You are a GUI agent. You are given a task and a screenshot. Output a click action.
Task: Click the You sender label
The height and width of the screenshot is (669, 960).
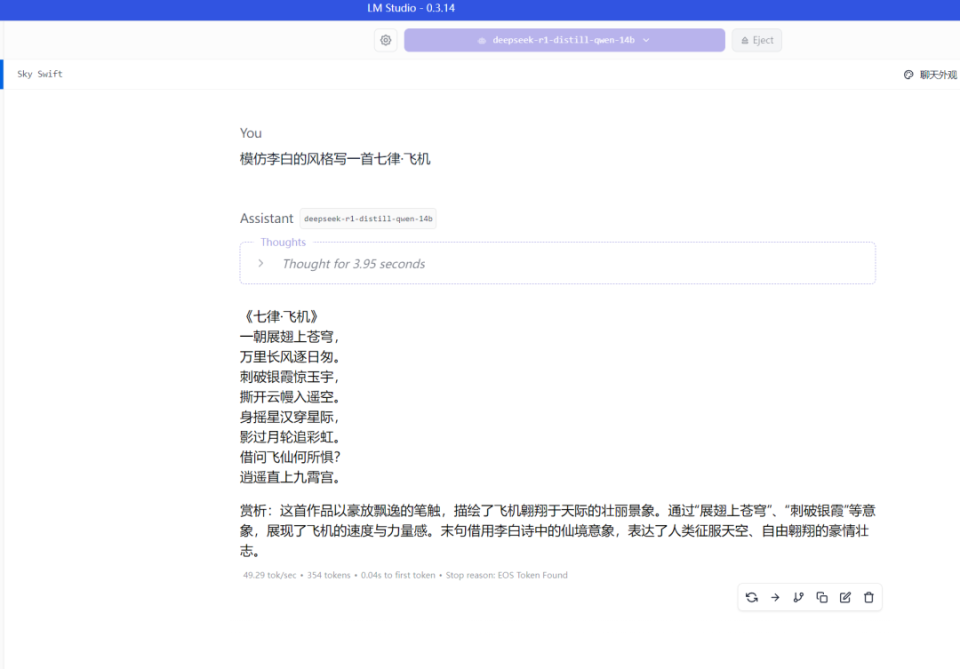coord(250,132)
